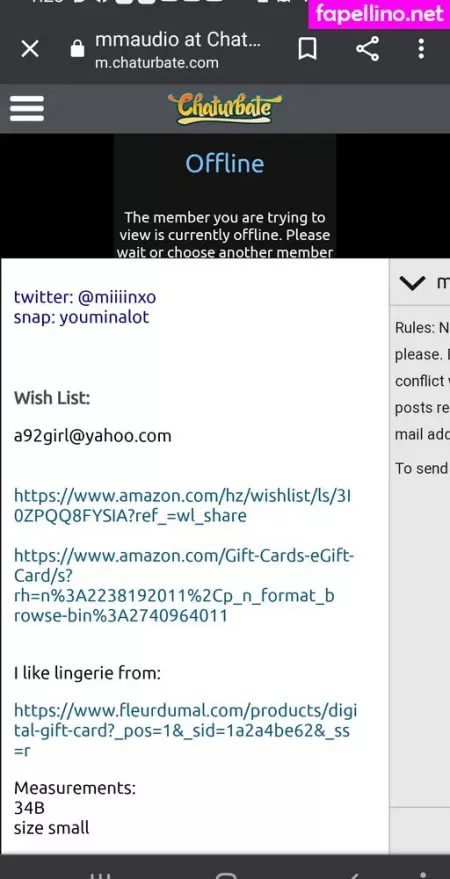
Task: Open the twitter @miiiinxo link
Action: 85,297
